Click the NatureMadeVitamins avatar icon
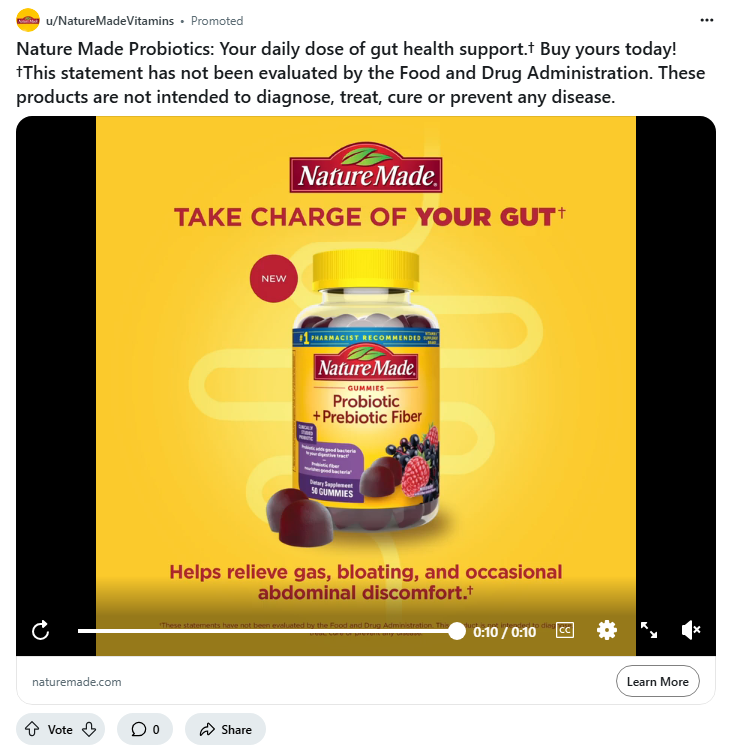The width and height of the screenshot is (732, 749). [x=28, y=20]
